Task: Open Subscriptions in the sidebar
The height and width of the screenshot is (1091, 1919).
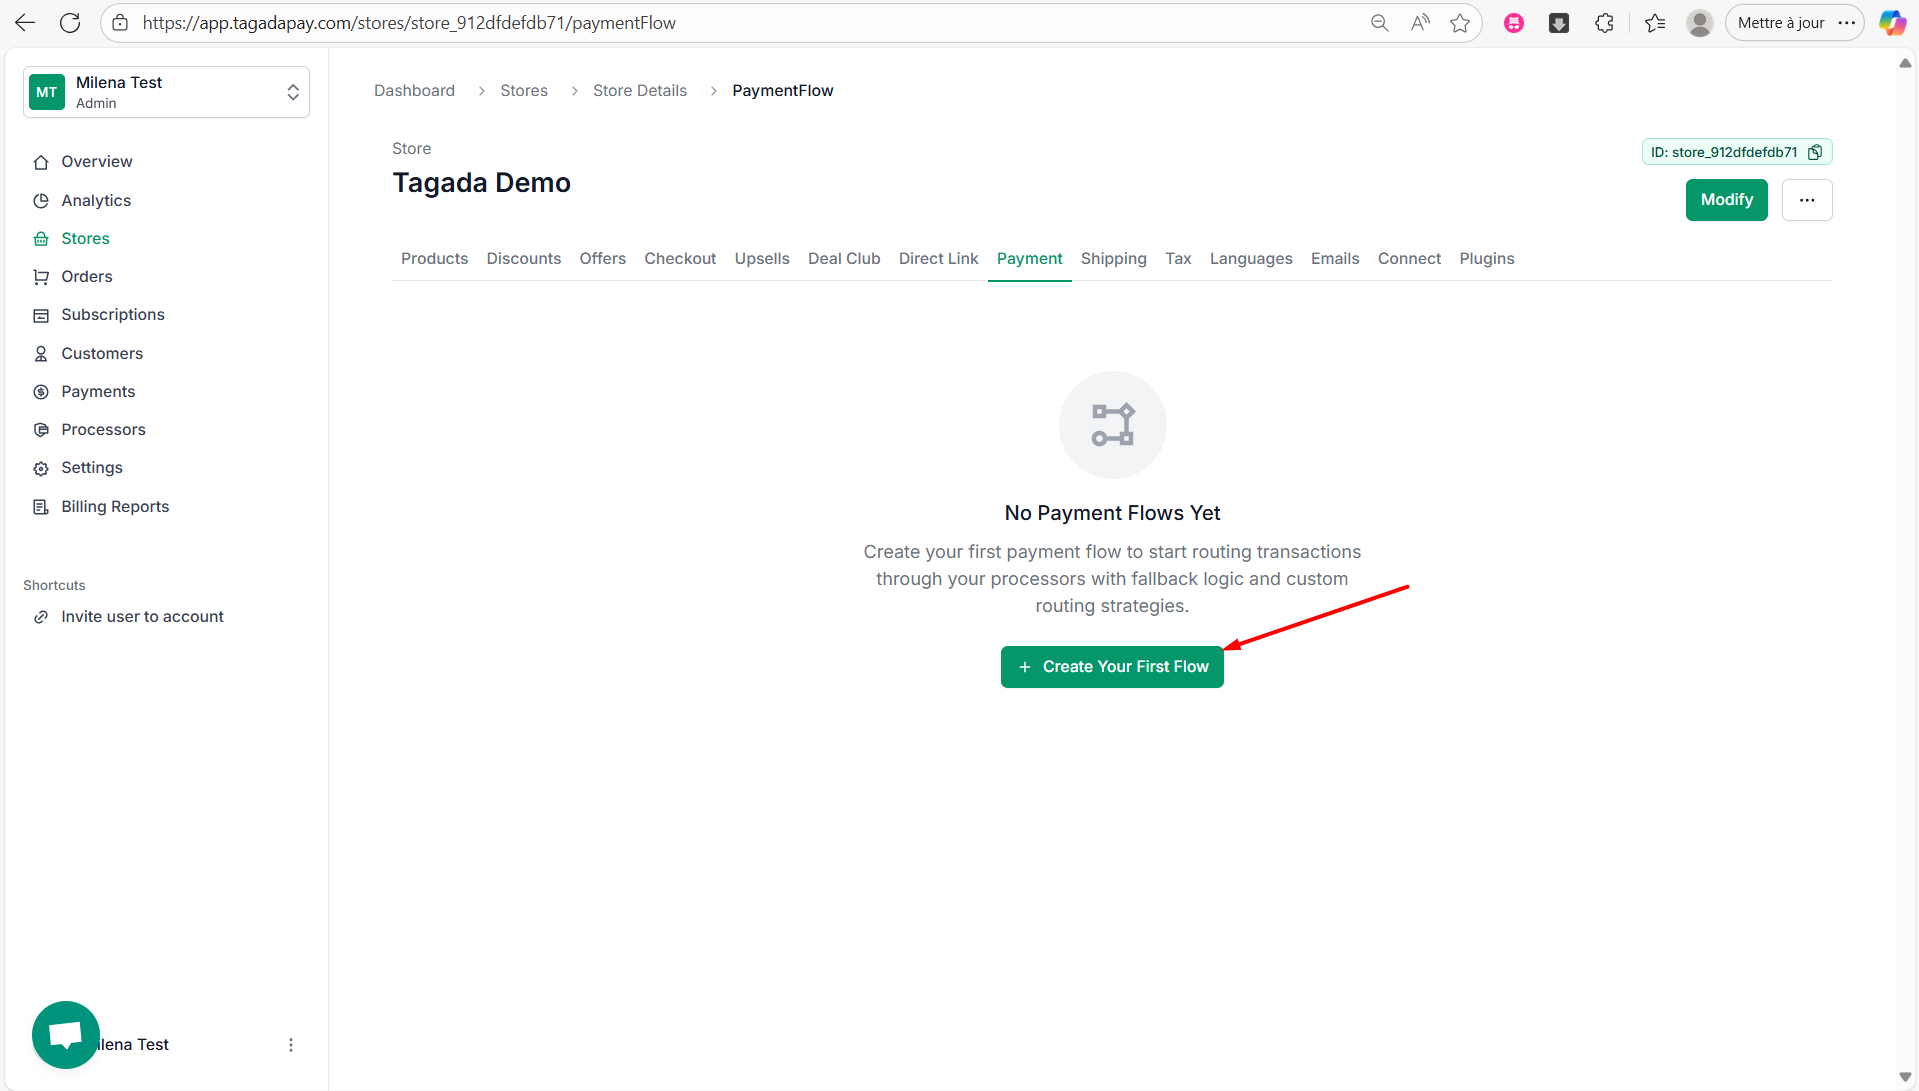Action: click(x=112, y=315)
